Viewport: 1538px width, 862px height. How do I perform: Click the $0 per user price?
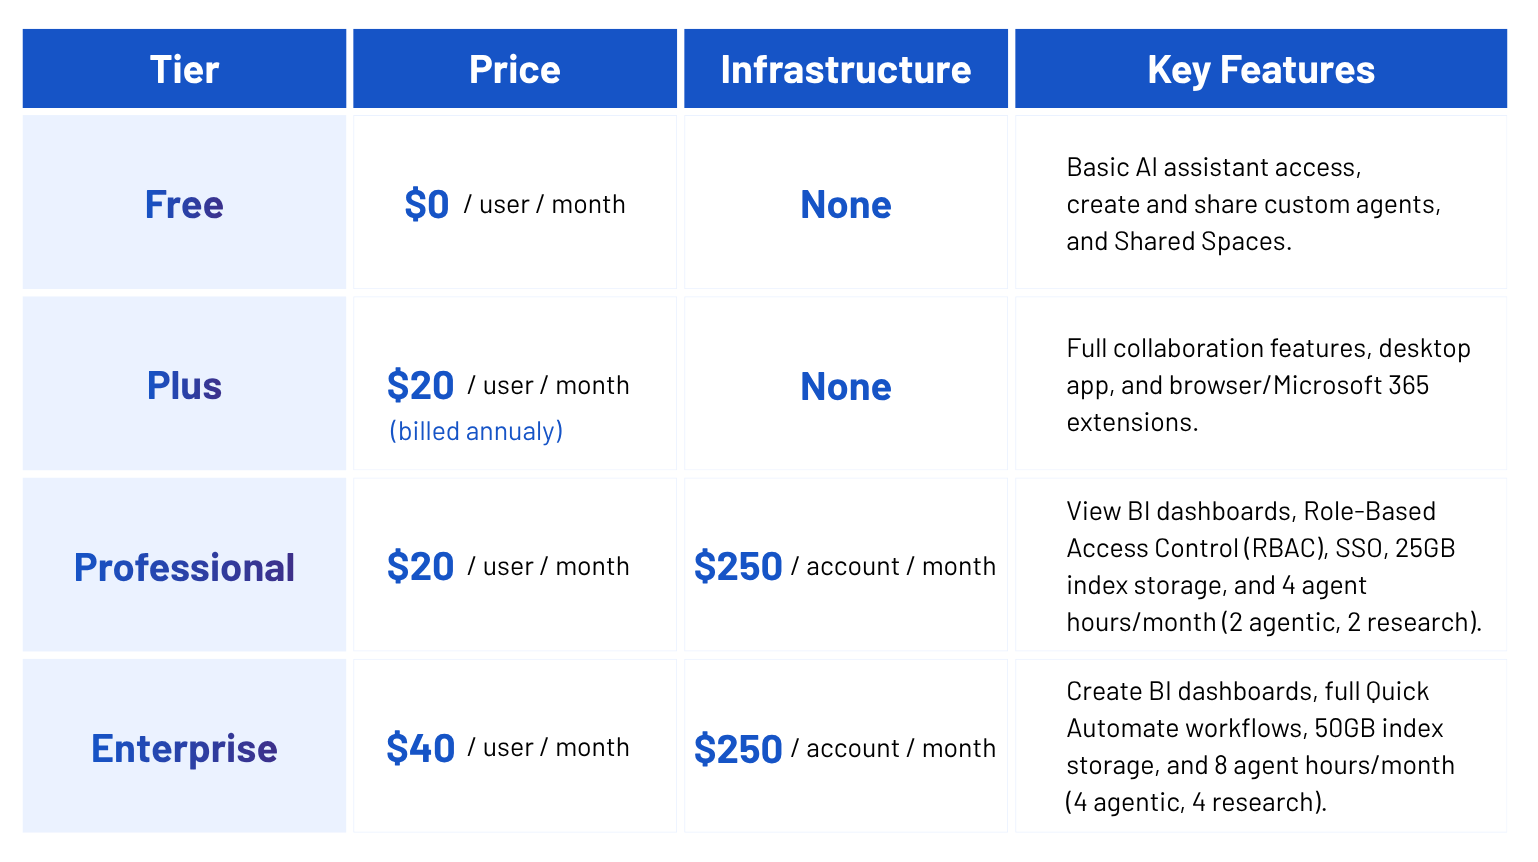[515, 204]
